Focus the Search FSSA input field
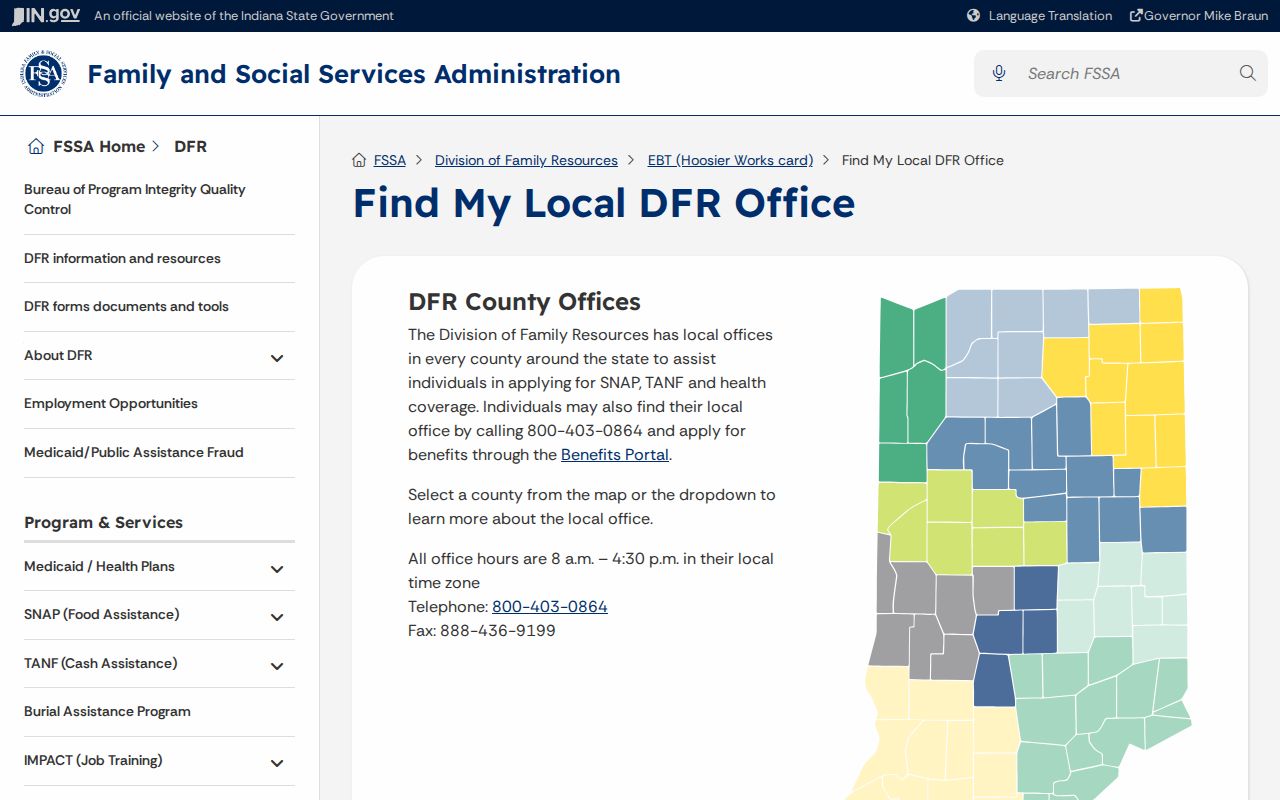Viewport: 1280px width, 800px height. (1122, 73)
